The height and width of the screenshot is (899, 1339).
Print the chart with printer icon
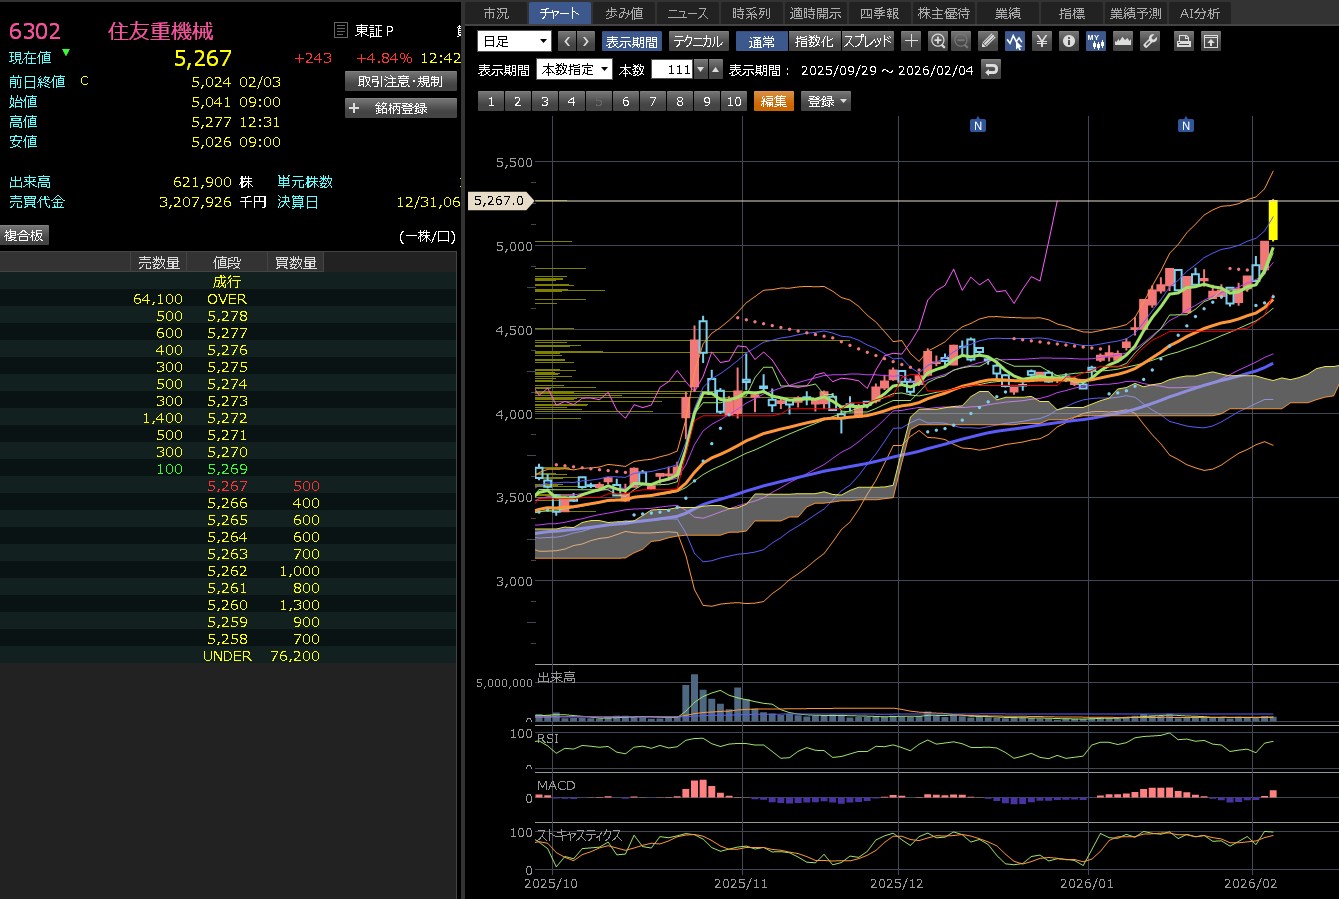[1183, 41]
